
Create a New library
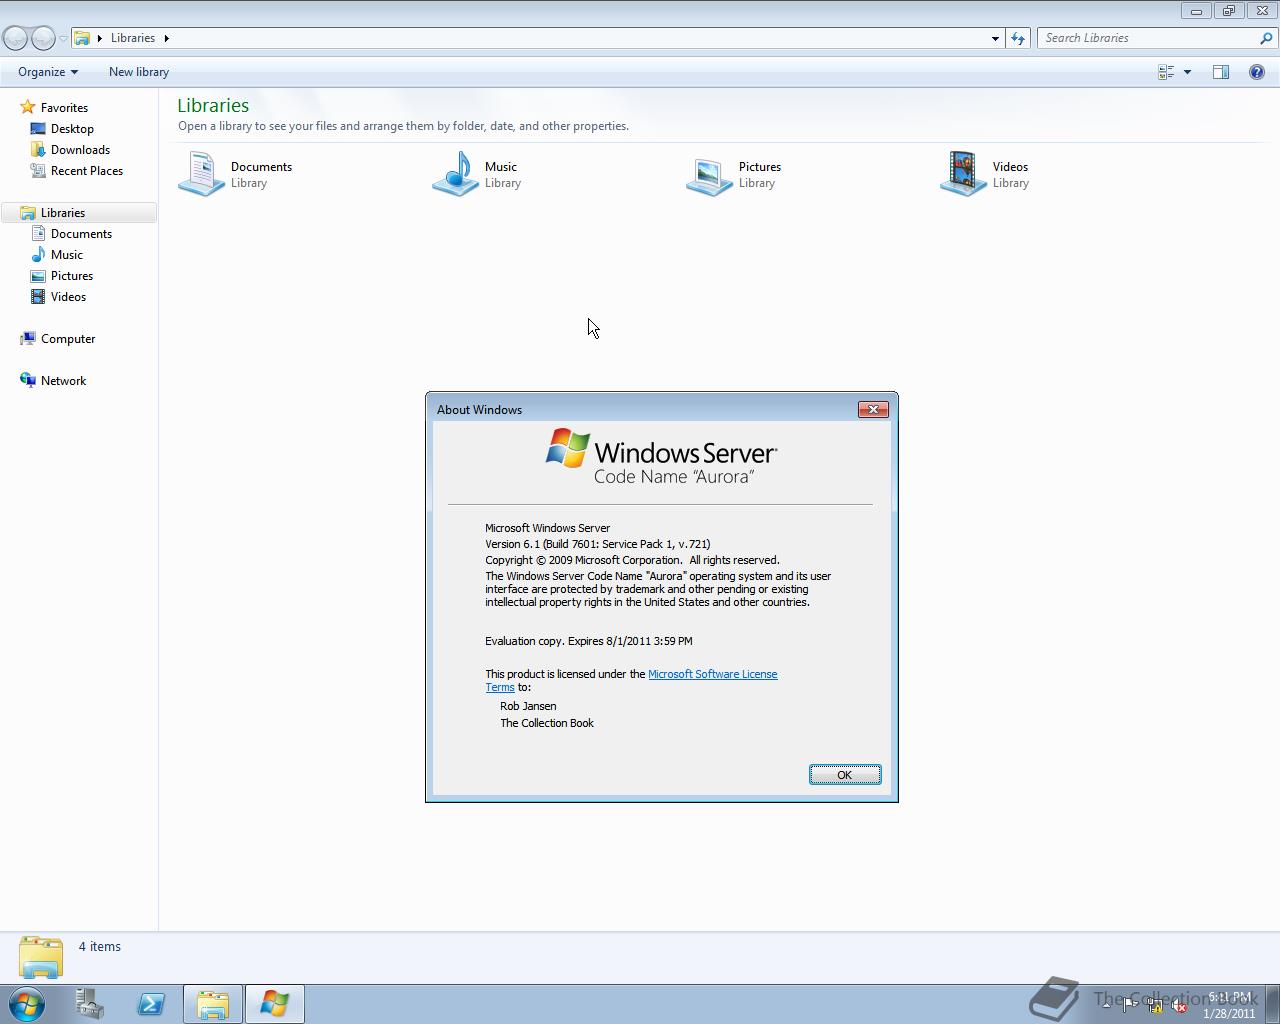(x=139, y=72)
